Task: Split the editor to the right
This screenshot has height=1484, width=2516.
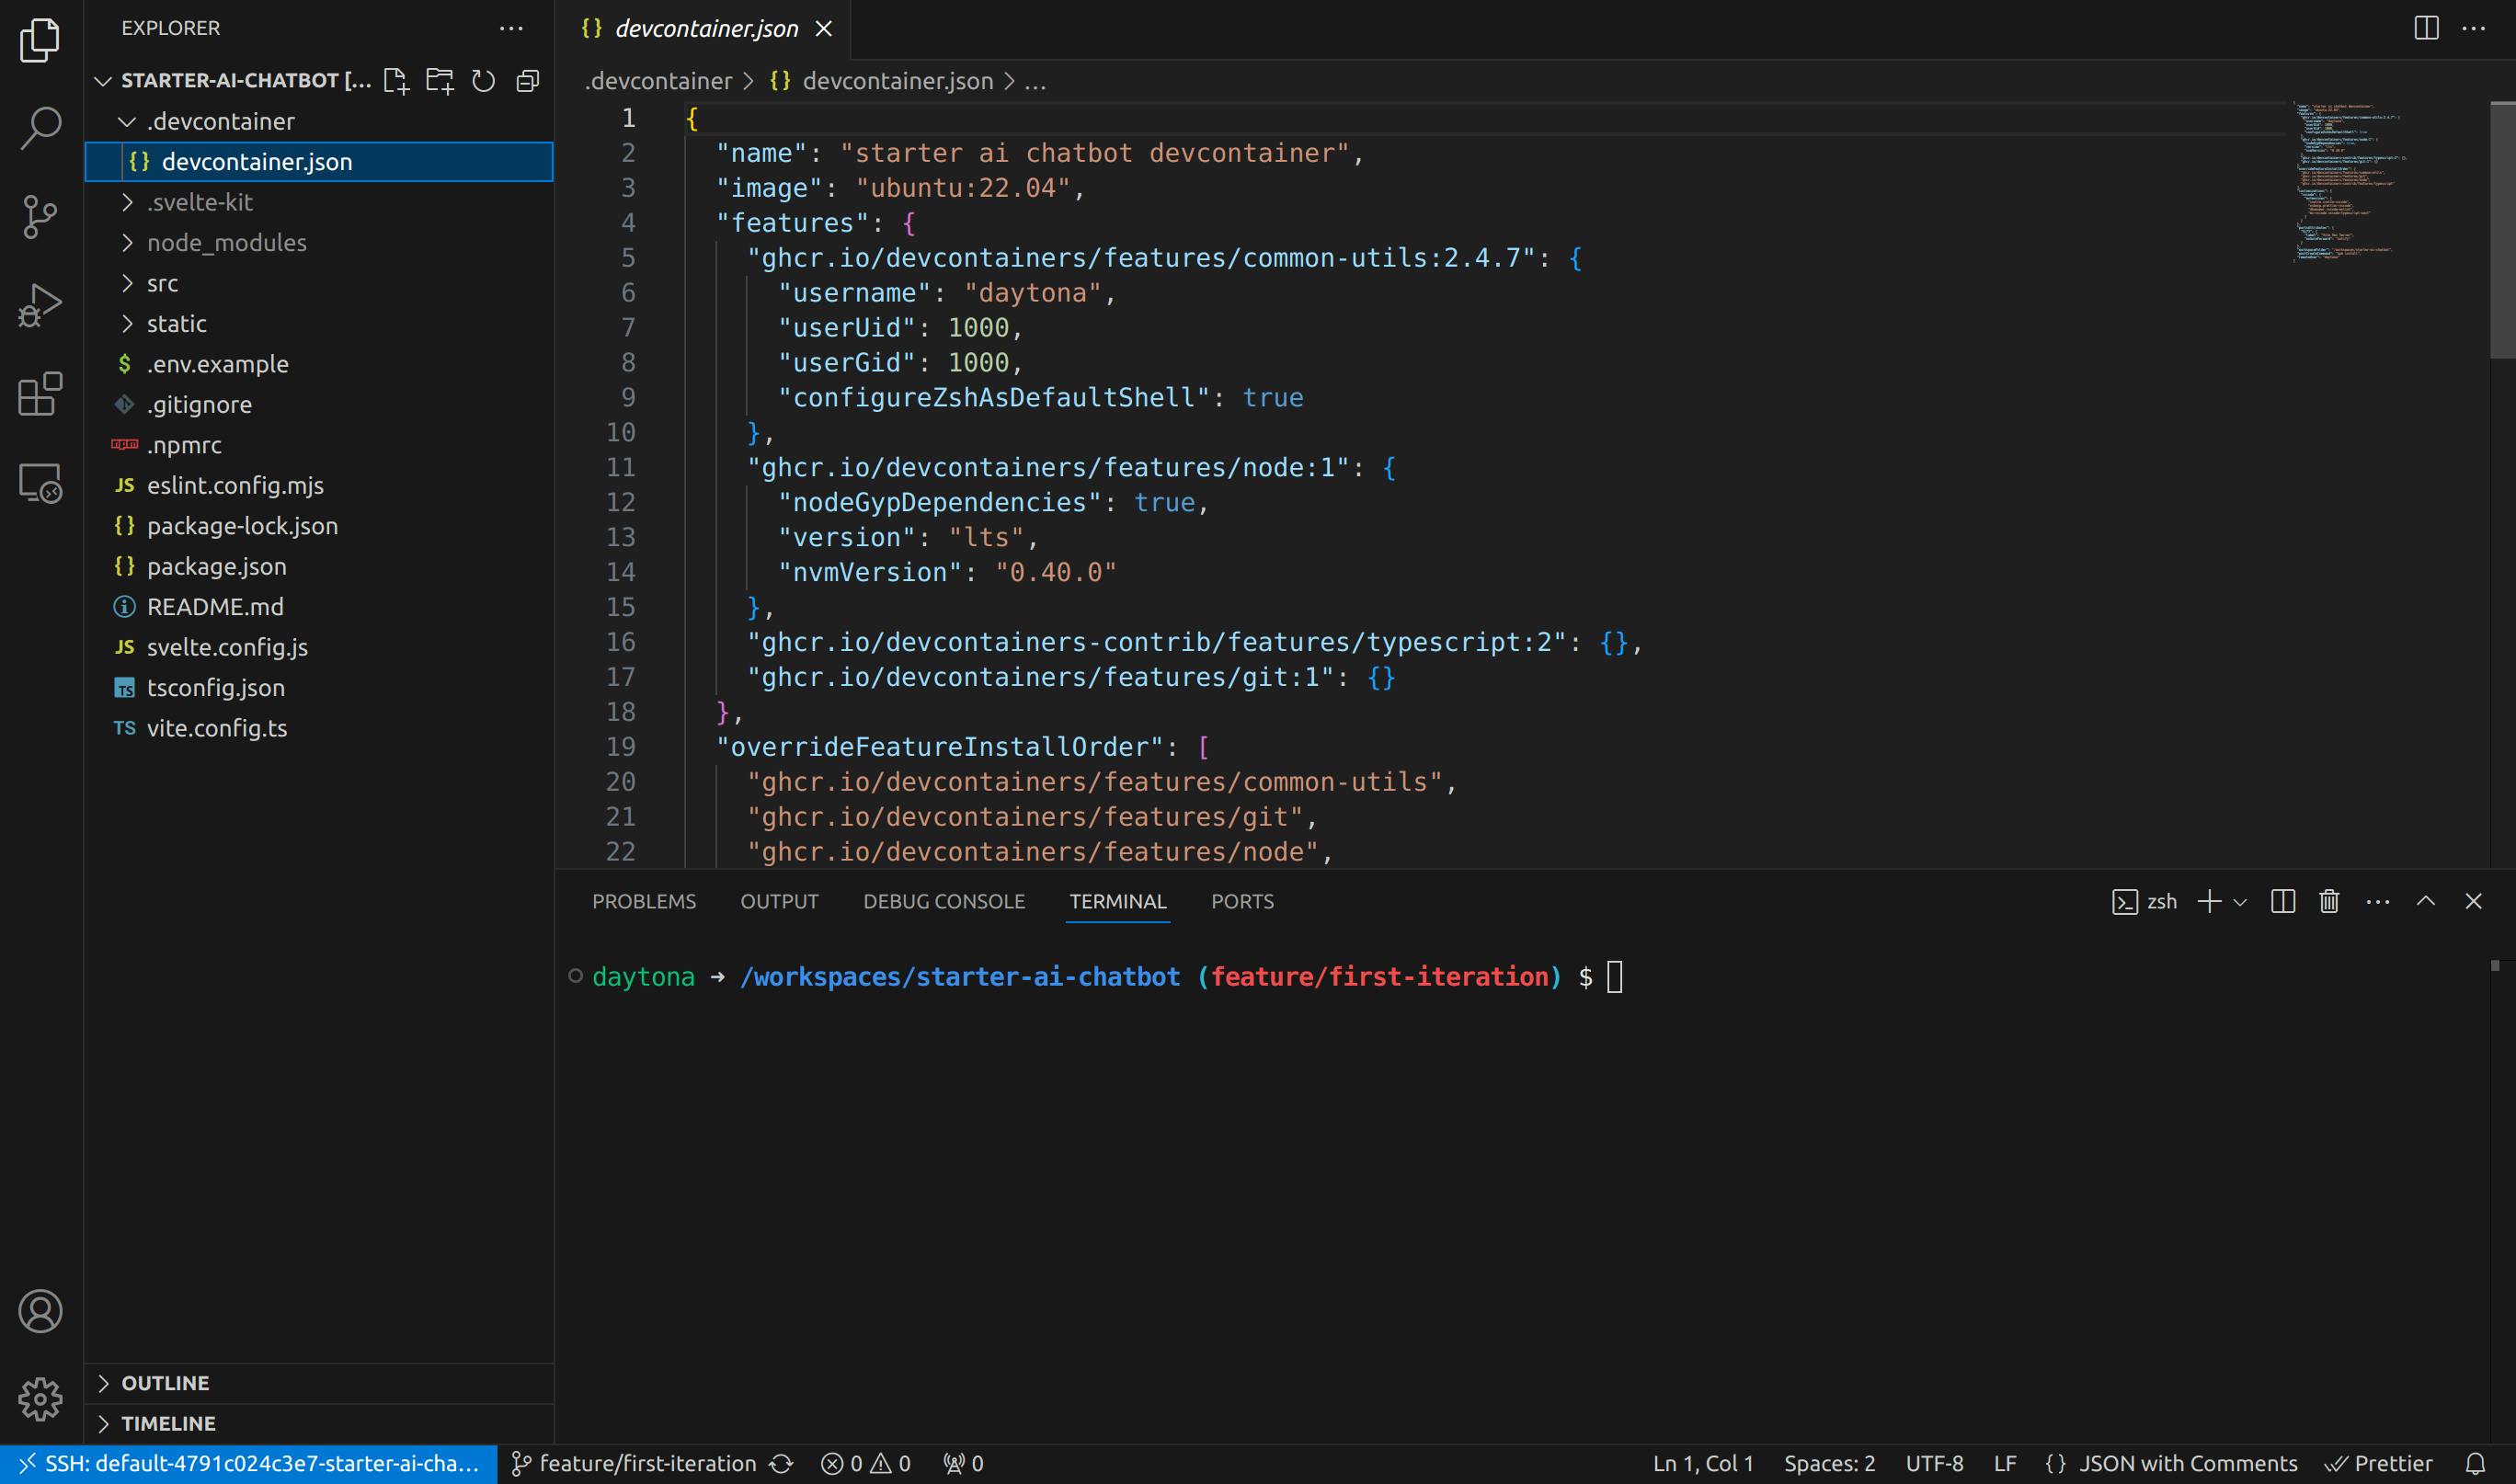Action: [x=2426, y=28]
